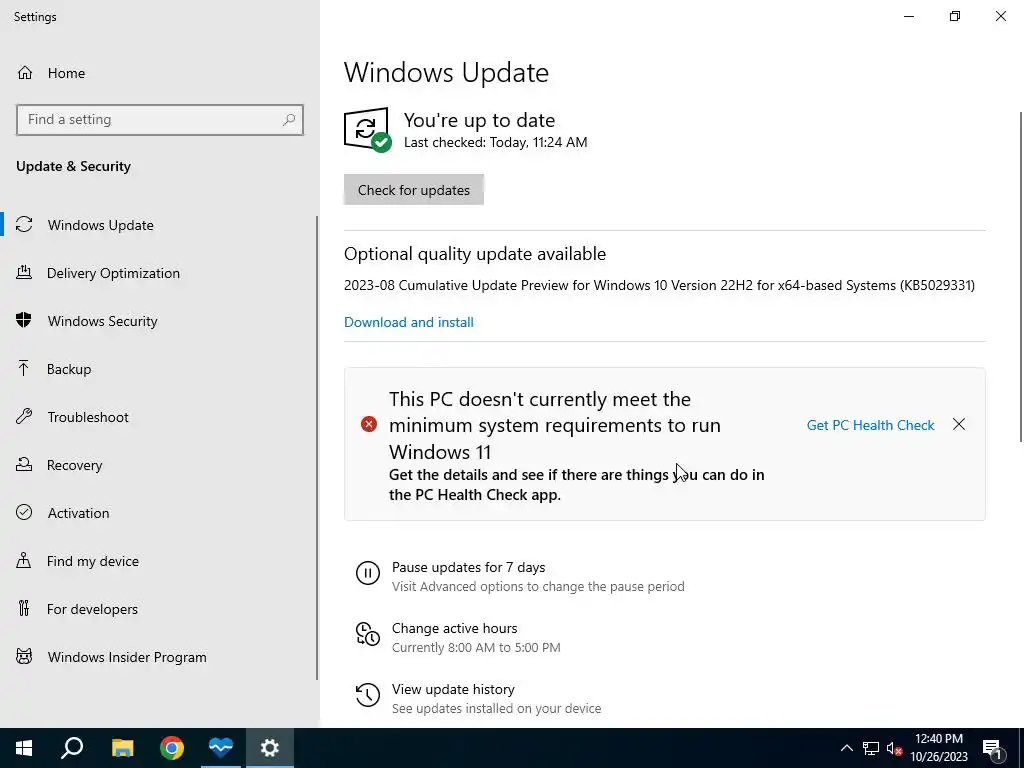Launch Google Chrome from the taskbar
Screen dimensions: 1024x768
(x=172, y=748)
